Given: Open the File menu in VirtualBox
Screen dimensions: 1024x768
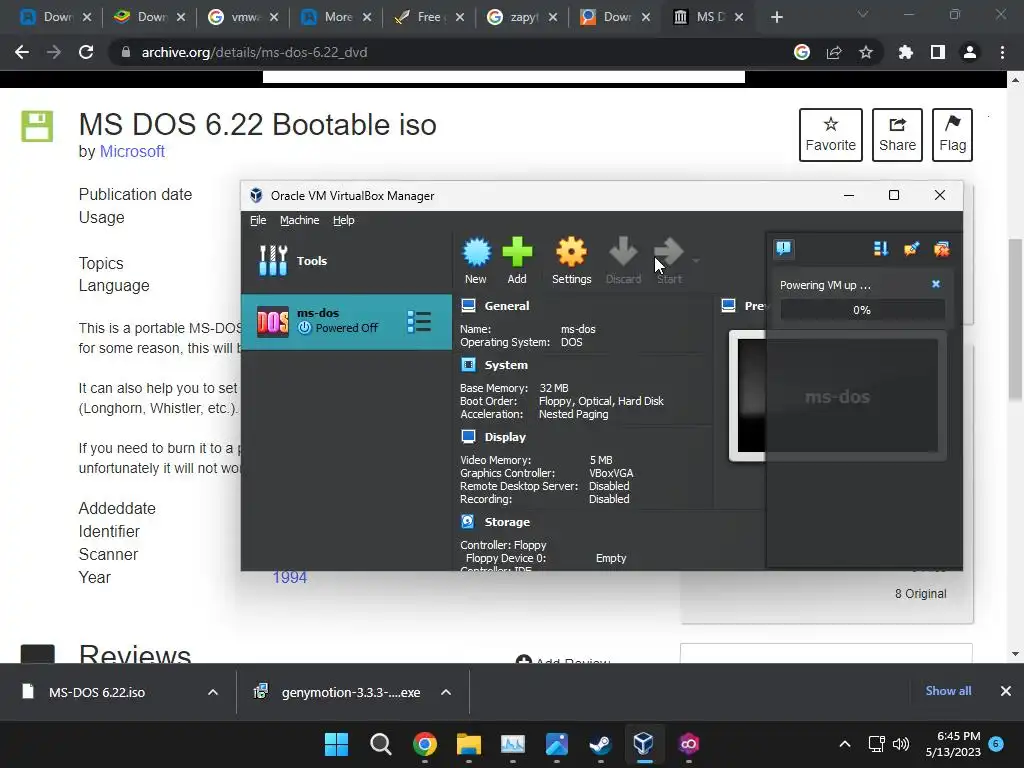Looking at the screenshot, I should (x=258, y=220).
